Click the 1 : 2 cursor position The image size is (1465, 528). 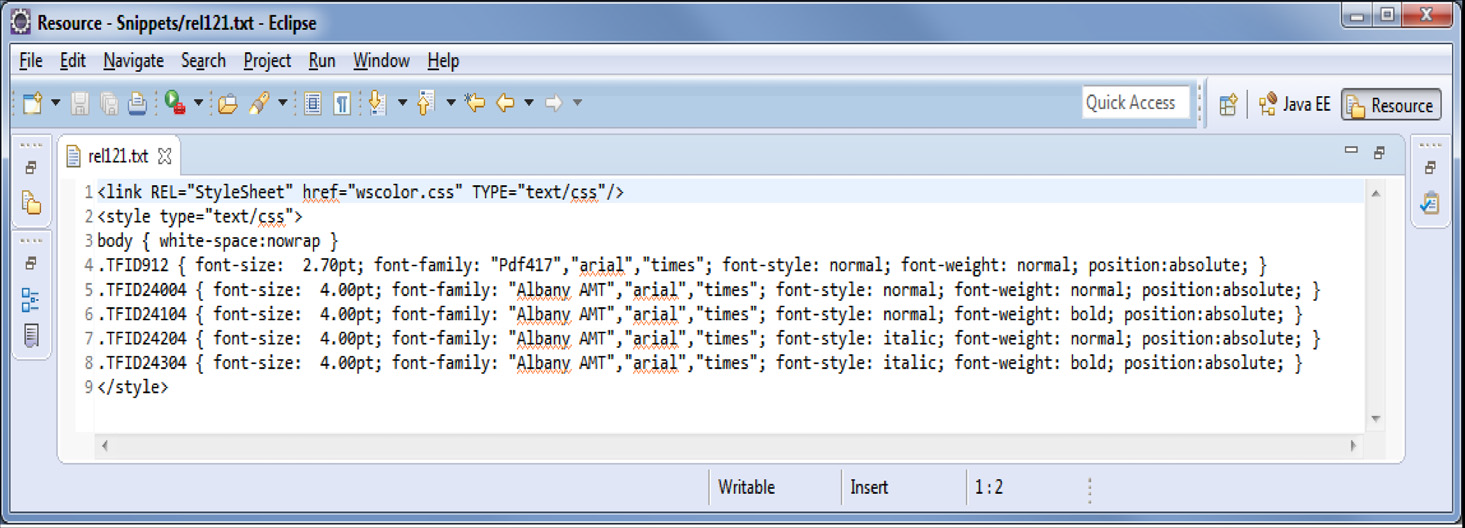989,487
